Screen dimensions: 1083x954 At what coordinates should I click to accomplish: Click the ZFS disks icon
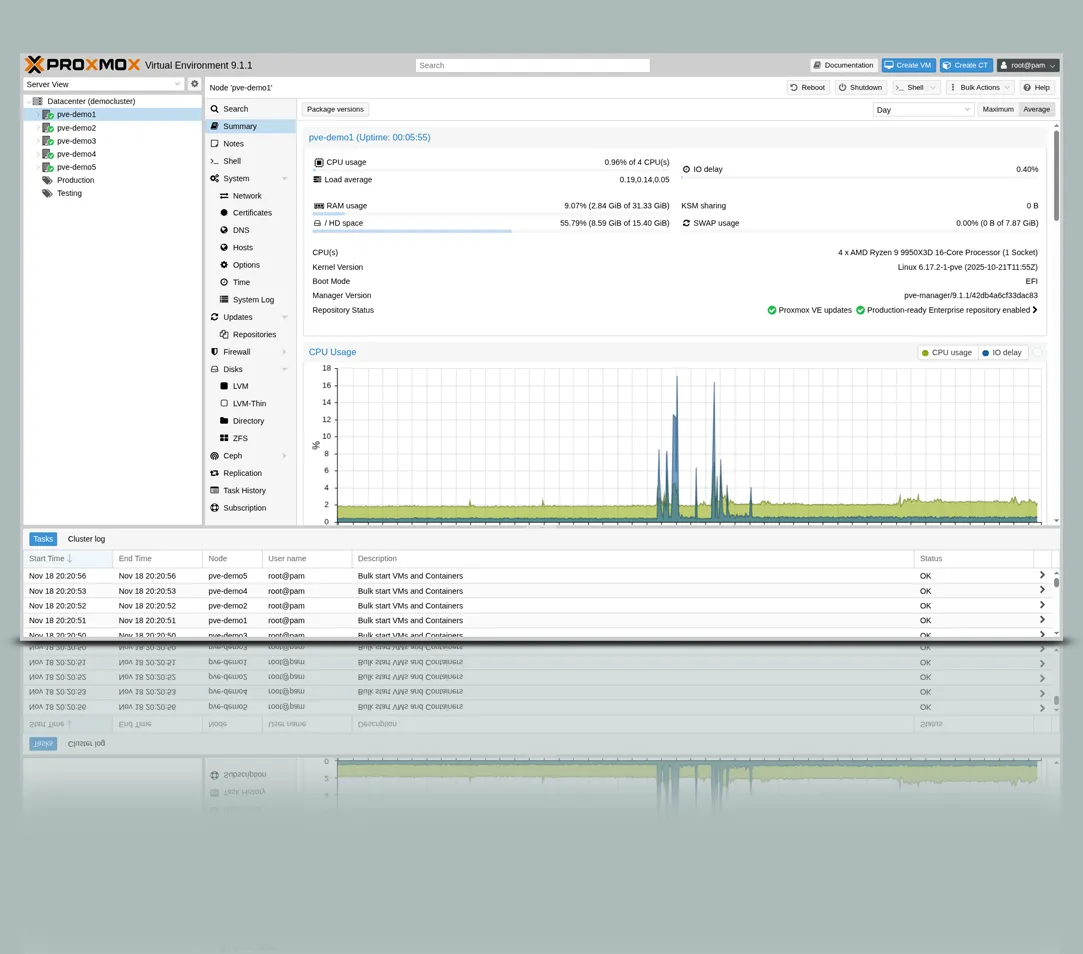pos(224,438)
